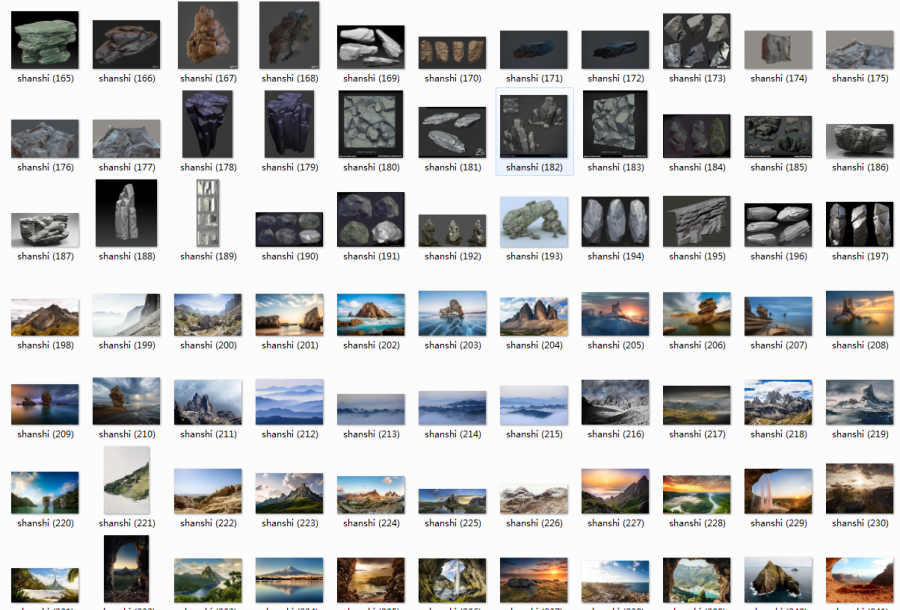
Task: Select the shanshi (212) blue ridges photo
Action: [289, 402]
